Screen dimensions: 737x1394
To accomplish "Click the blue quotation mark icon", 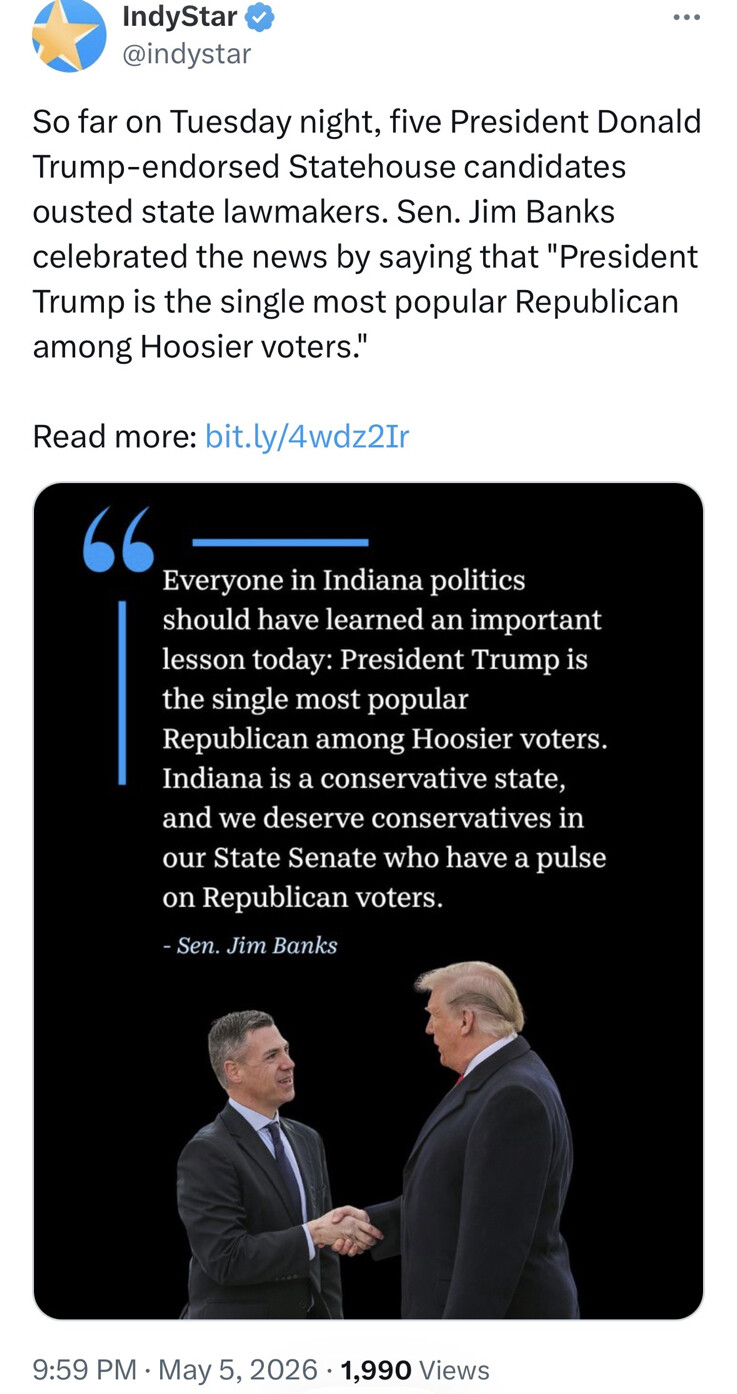I will pyautogui.click(x=119, y=539).
